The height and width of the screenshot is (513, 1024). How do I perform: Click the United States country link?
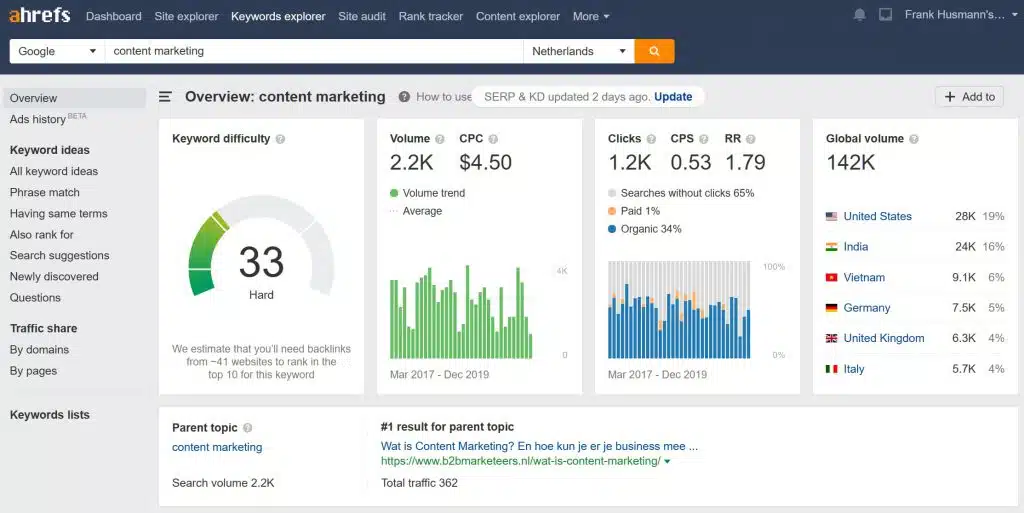coord(877,216)
